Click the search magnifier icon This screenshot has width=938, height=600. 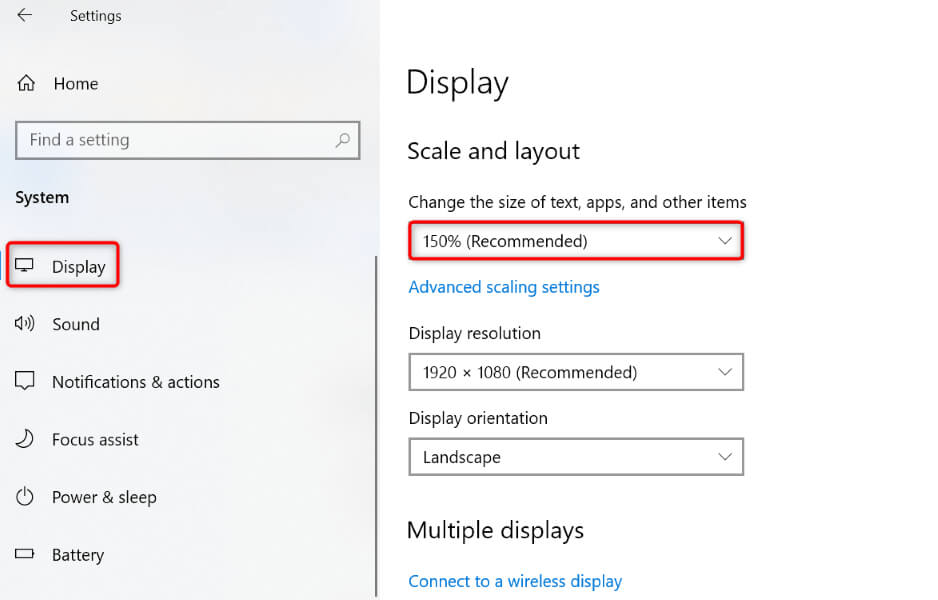point(342,140)
